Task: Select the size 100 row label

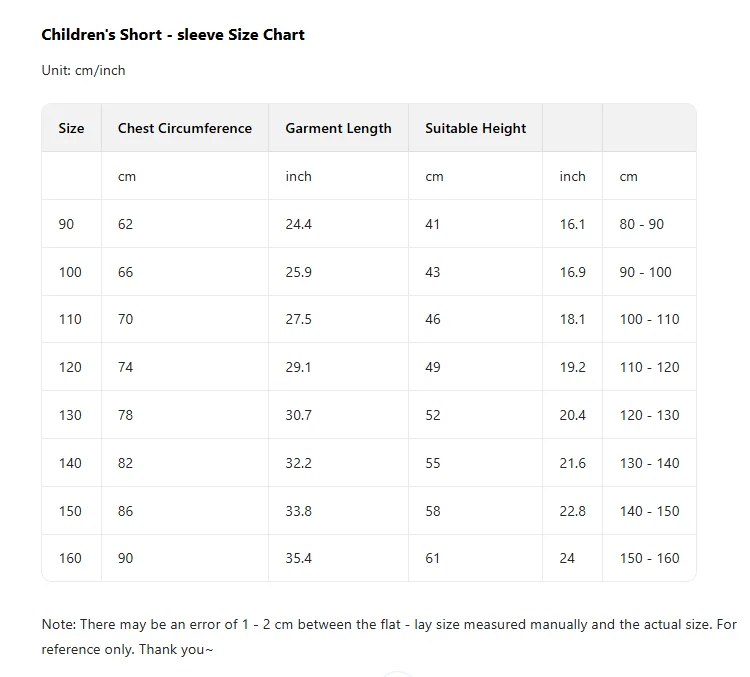Action: [70, 272]
